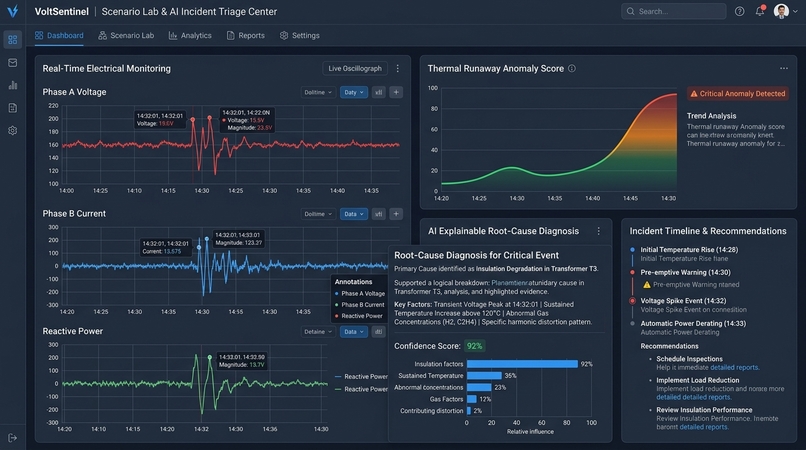Open Phase B Current Doltime dropdown
This screenshot has height=450, width=806.
click(x=318, y=214)
